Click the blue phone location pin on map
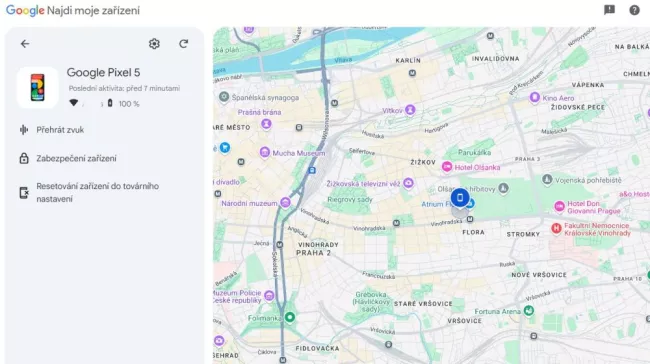 [460, 198]
